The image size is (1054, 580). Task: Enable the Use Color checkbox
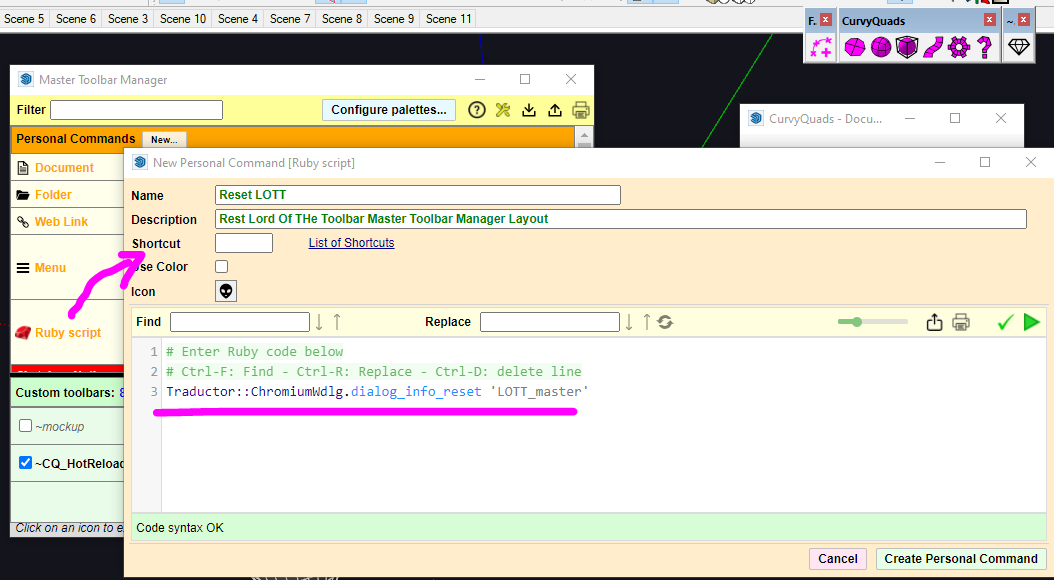[222, 267]
